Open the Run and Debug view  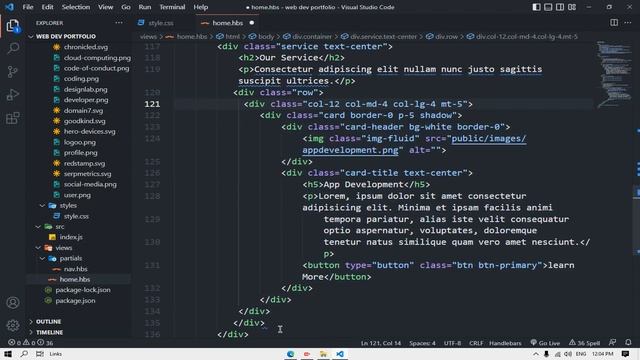click(x=13, y=95)
